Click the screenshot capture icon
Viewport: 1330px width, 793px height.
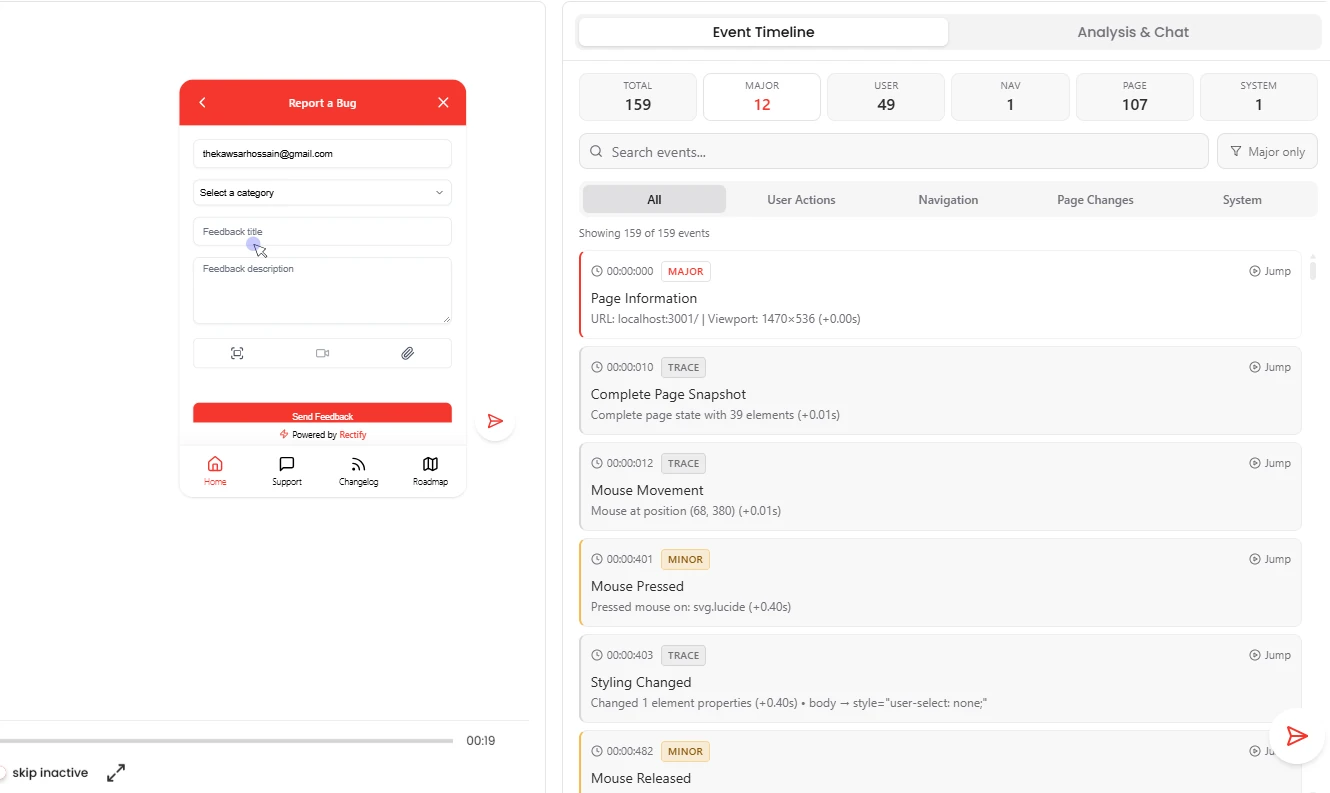tap(237, 353)
